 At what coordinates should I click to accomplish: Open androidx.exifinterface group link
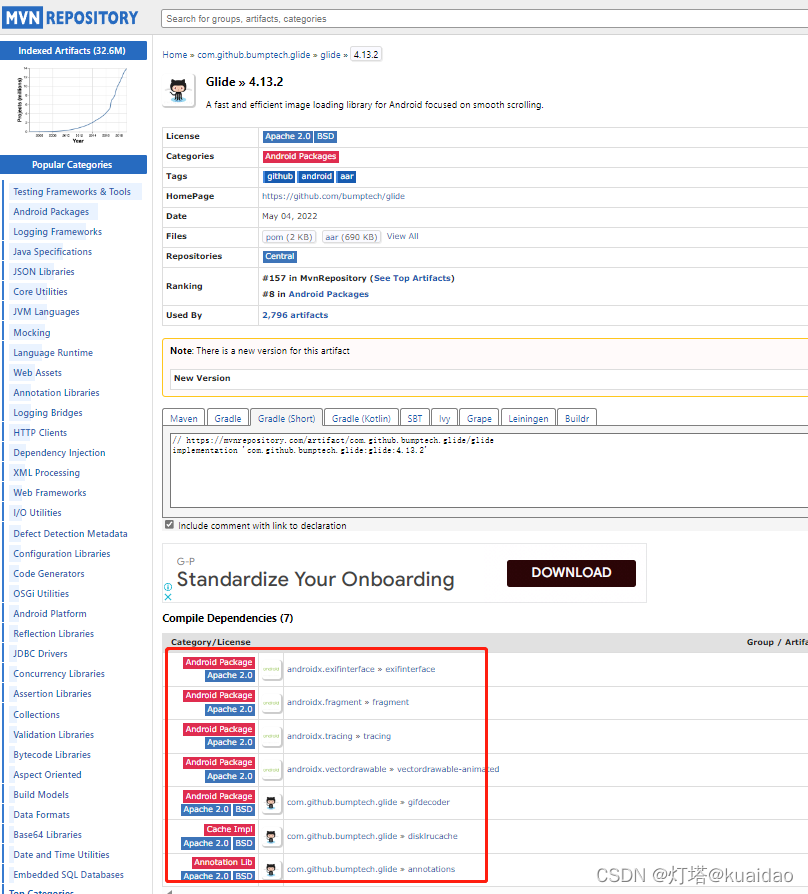[x=331, y=669]
